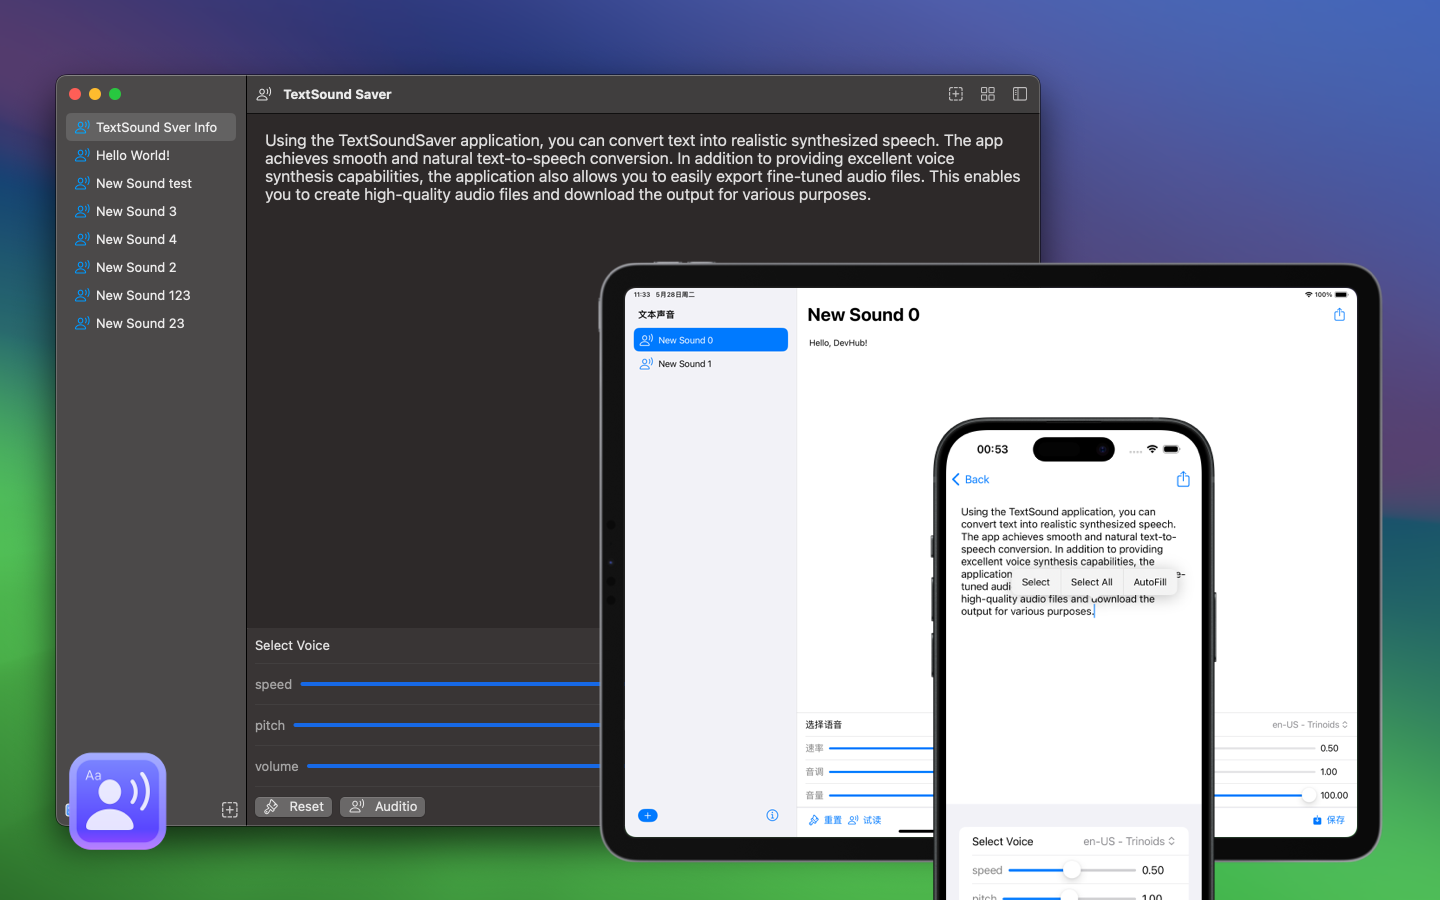Choose Select All in iPhone edit menu

[1091, 582]
